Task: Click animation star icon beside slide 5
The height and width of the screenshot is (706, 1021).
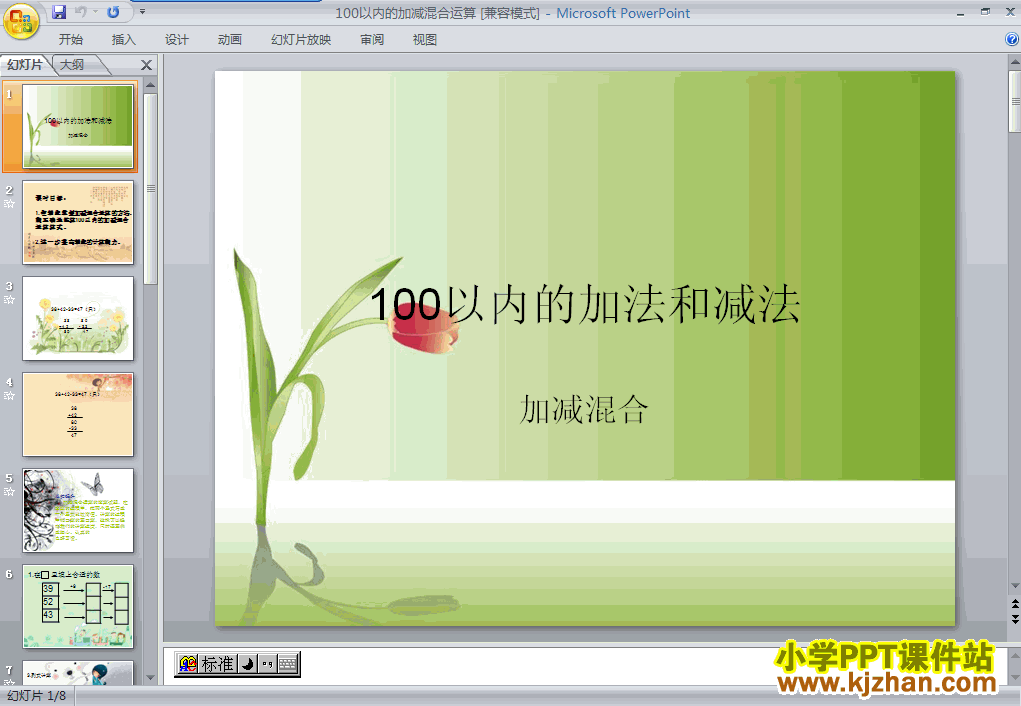Action: [9, 492]
